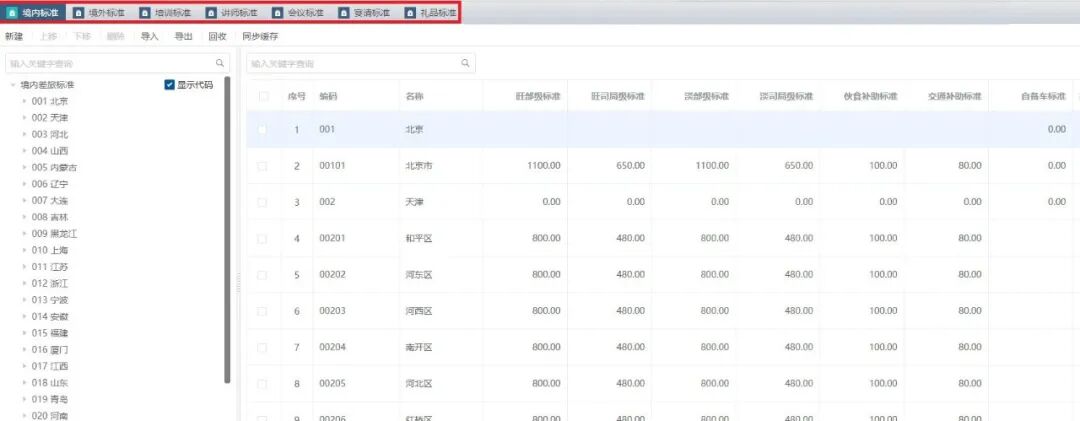Focus the tree keyword search field
Screen dimensions: 1080x421
(116, 63)
